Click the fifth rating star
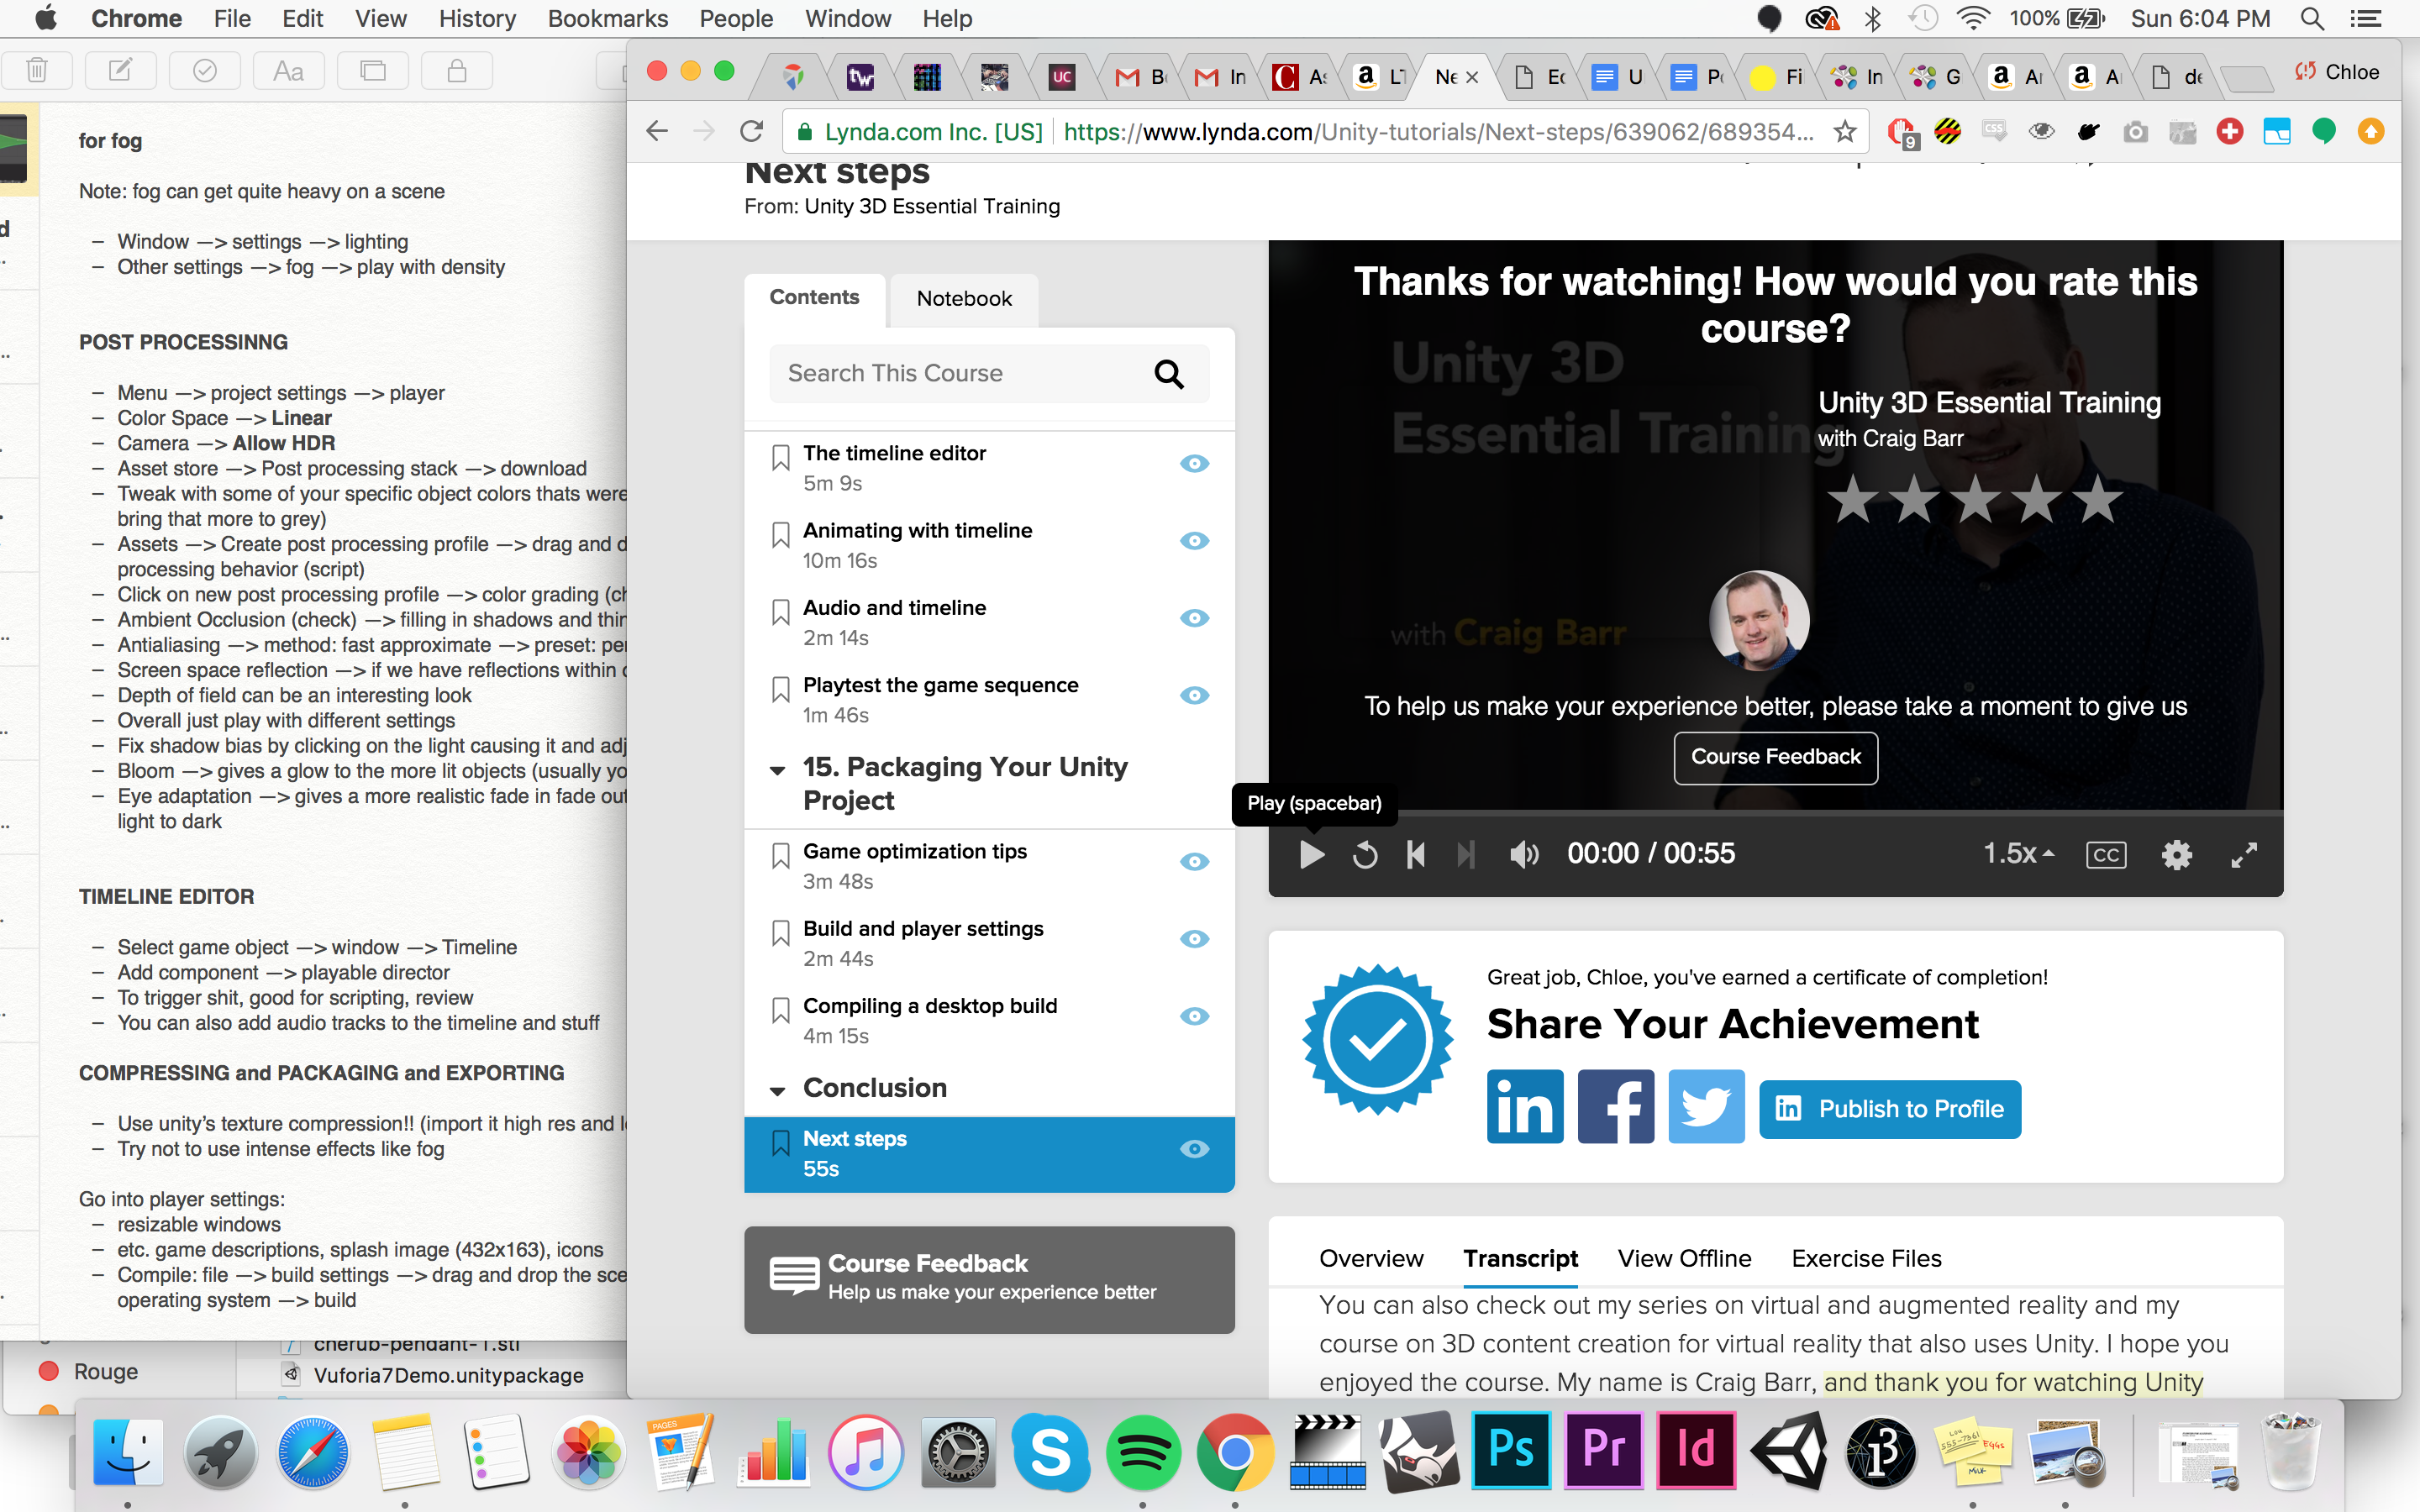Viewport: 2420px width, 1512px height. click(2097, 499)
